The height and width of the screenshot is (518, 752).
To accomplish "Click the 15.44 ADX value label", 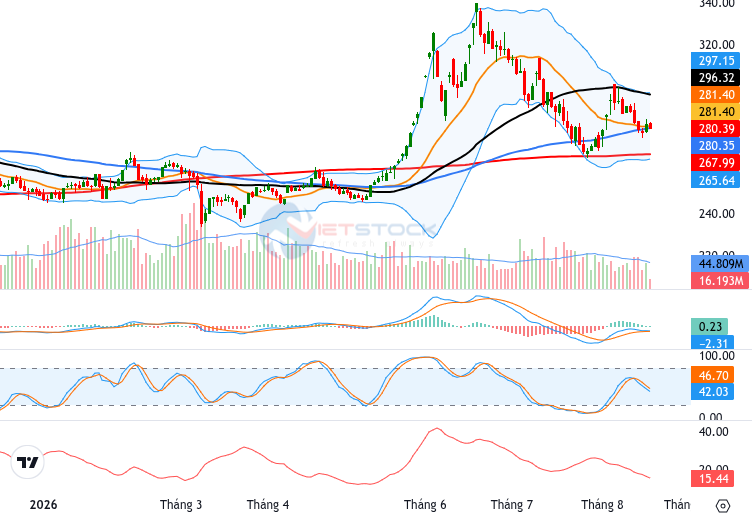I will (x=713, y=479).
